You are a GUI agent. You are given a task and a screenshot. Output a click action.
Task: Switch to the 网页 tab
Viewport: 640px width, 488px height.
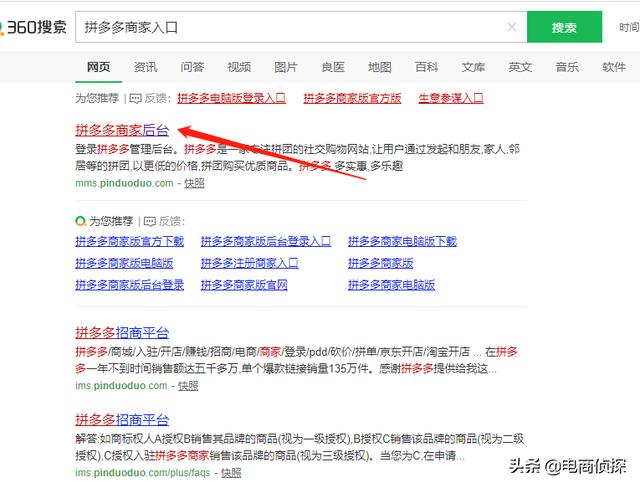pyautogui.click(x=98, y=67)
